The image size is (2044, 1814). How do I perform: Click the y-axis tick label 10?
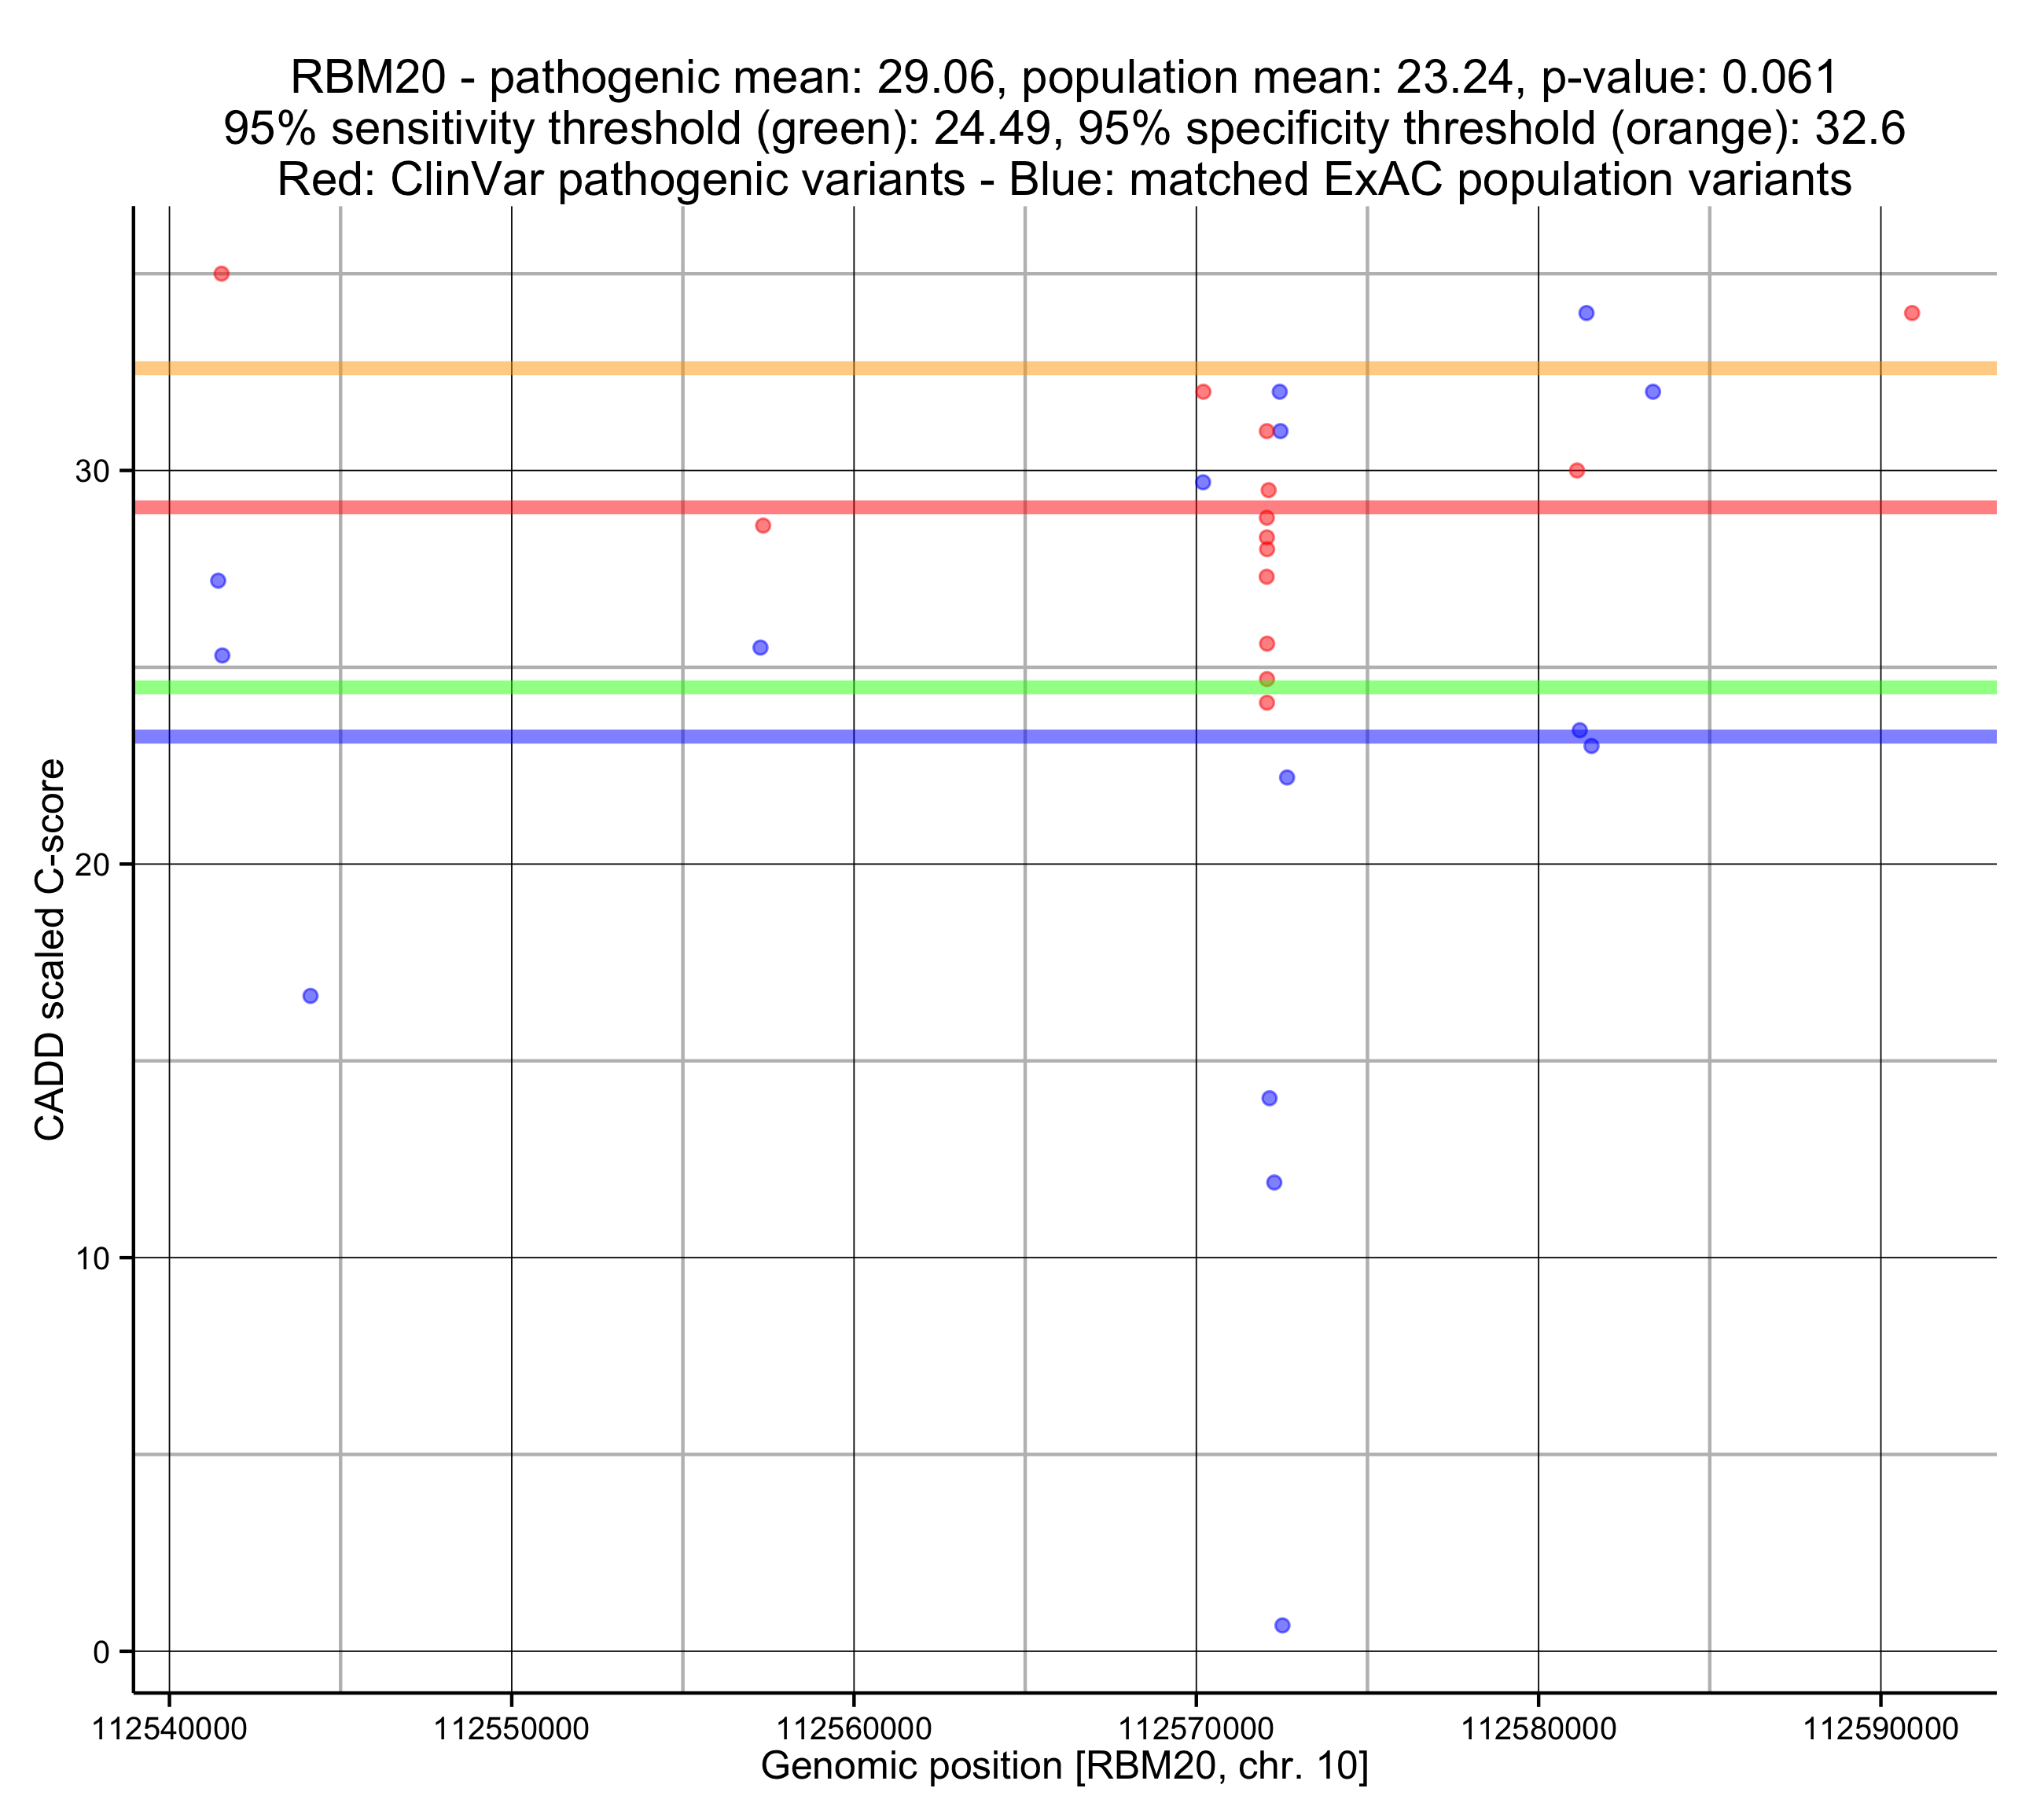coord(92,1258)
